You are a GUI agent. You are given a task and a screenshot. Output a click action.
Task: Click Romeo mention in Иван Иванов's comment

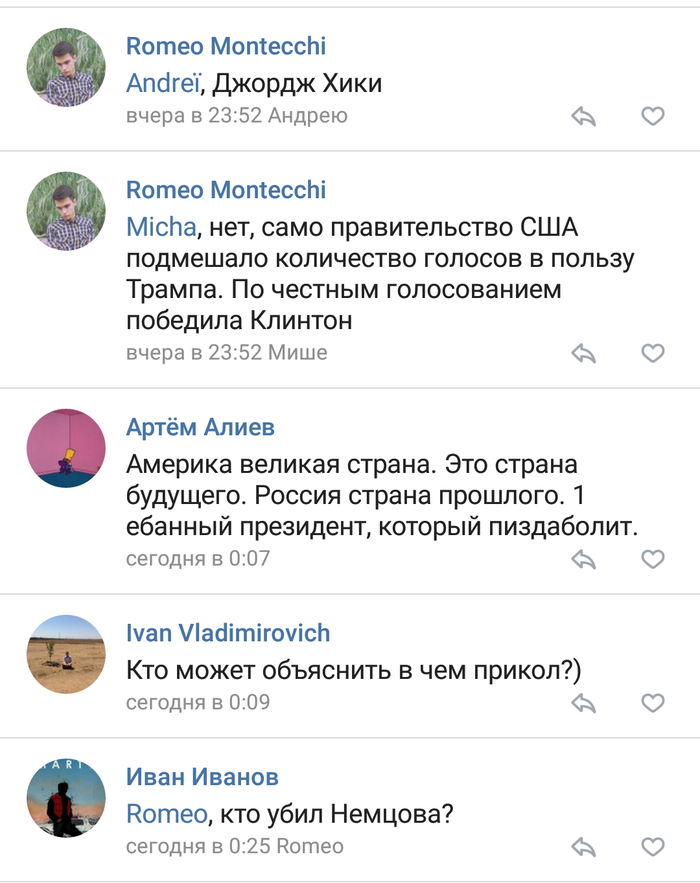click(167, 814)
